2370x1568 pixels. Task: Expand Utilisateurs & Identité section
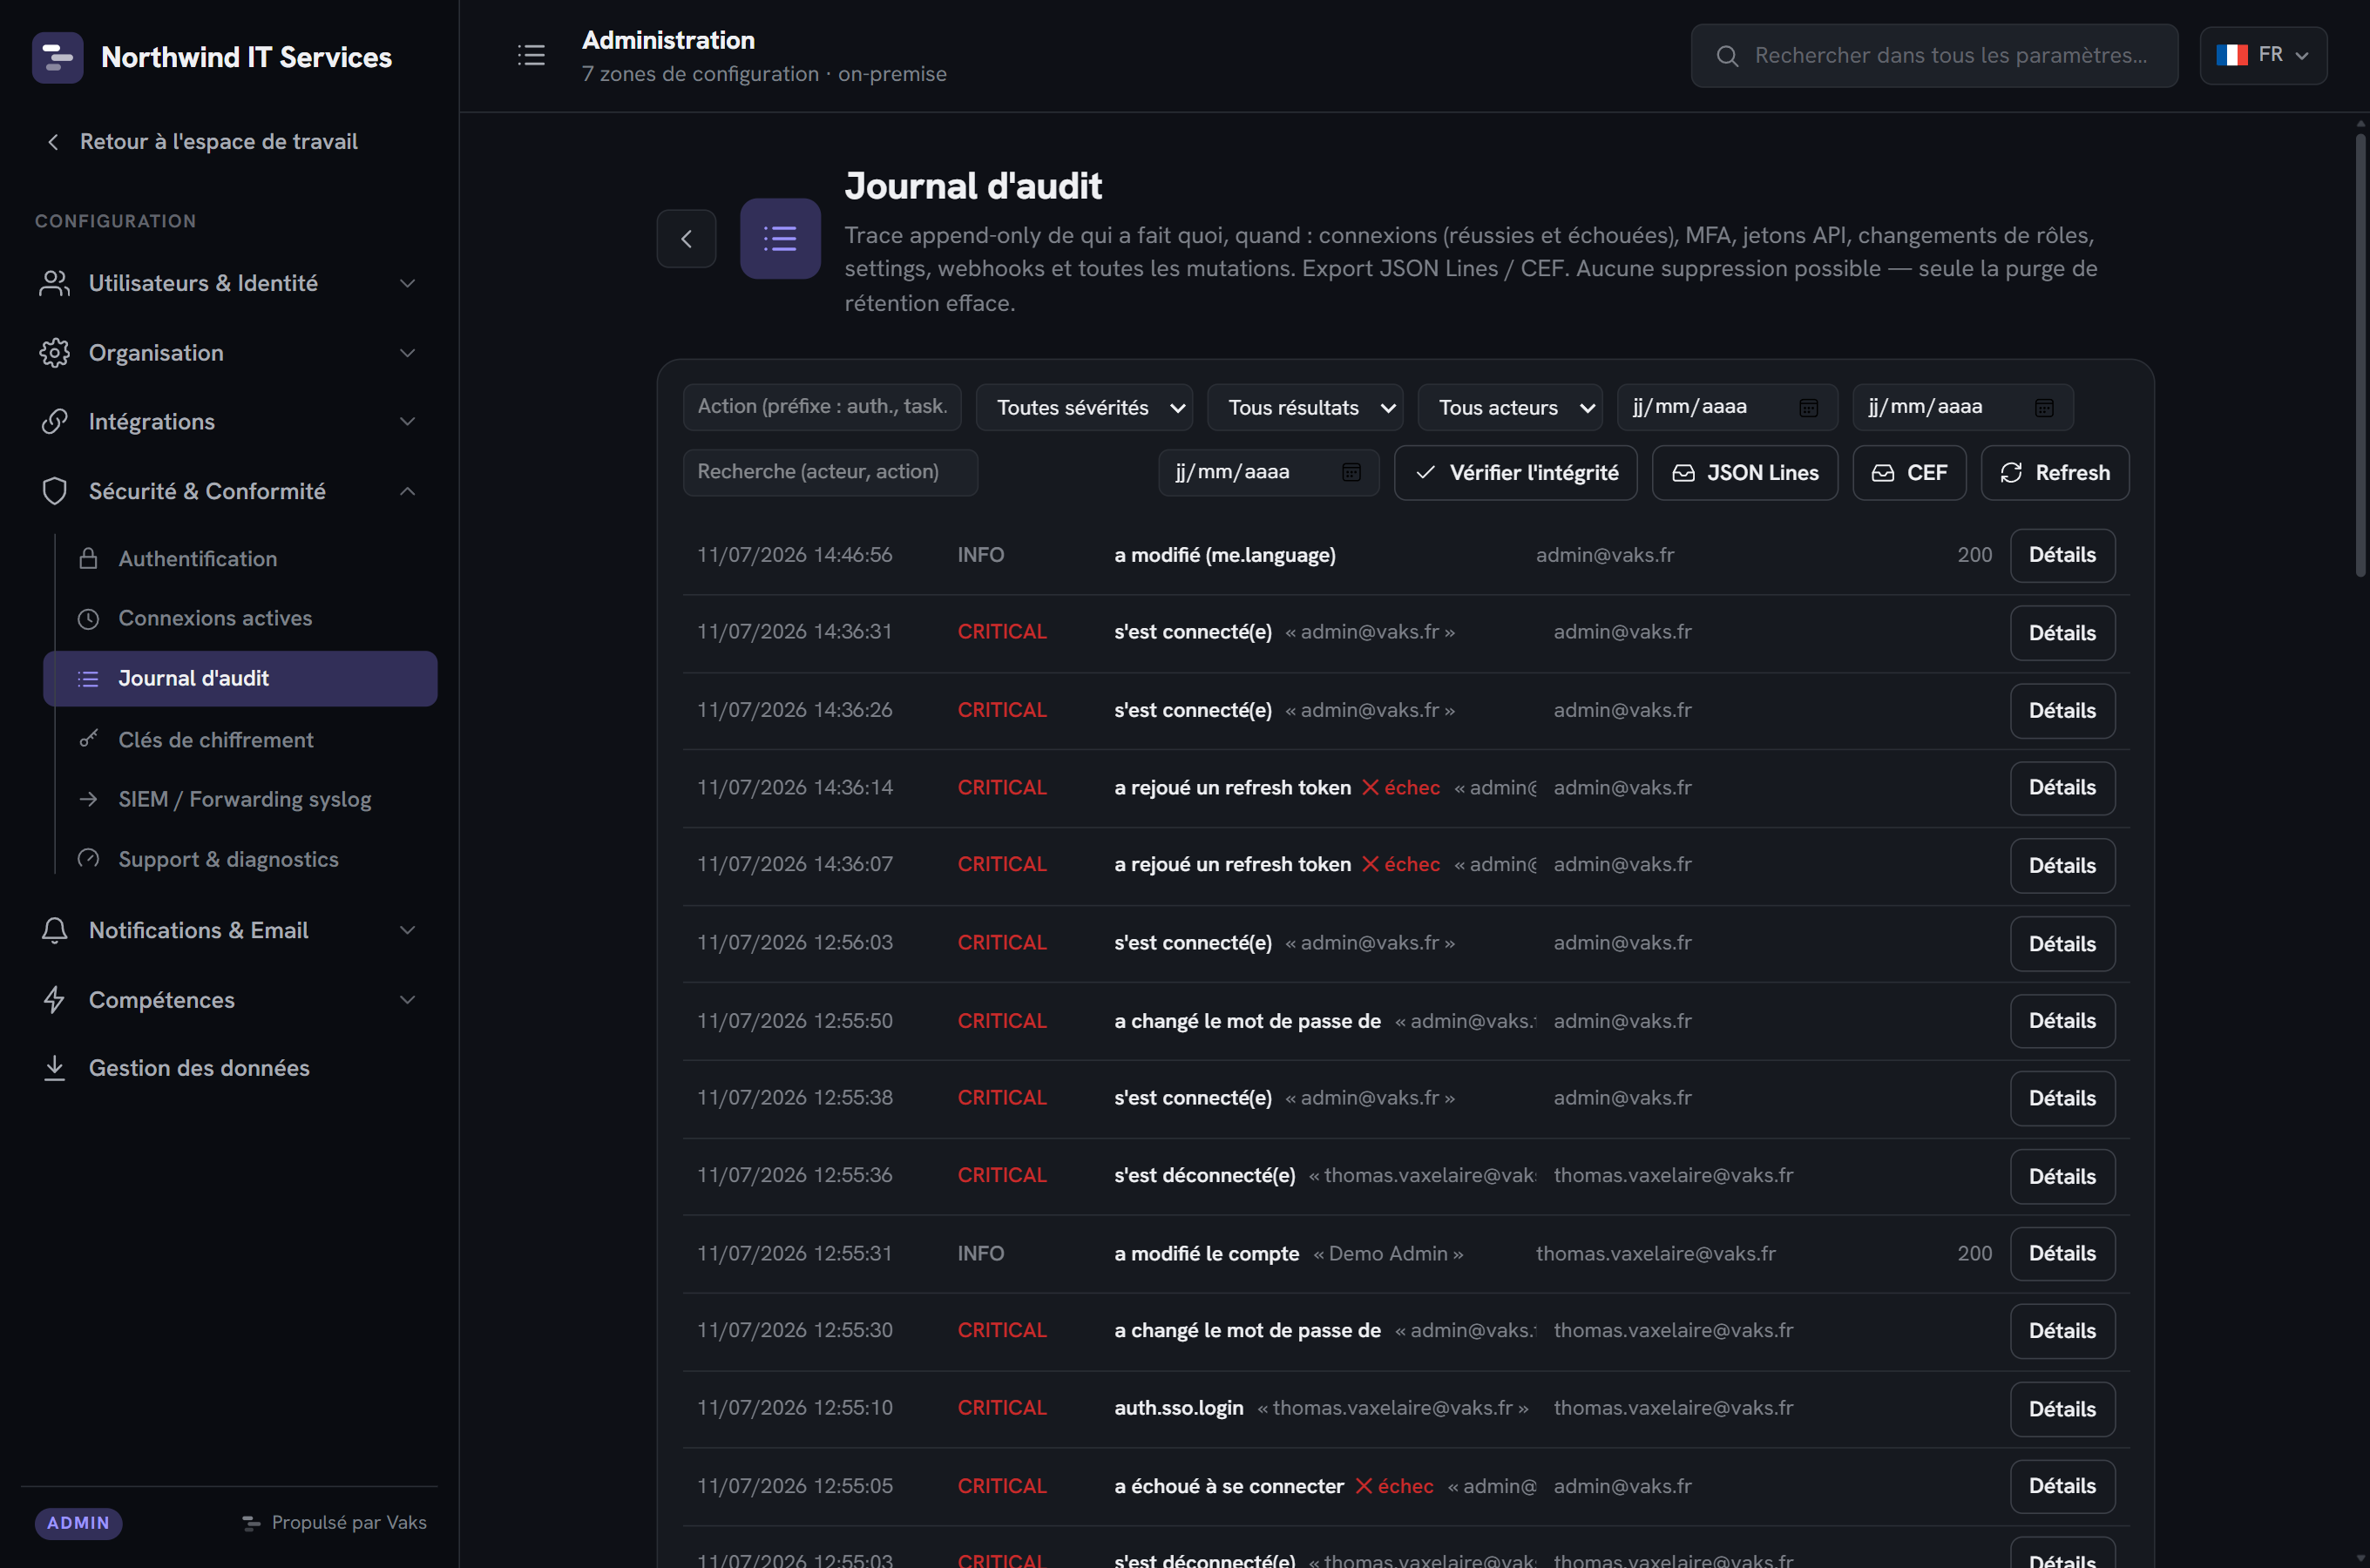tap(407, 283)
